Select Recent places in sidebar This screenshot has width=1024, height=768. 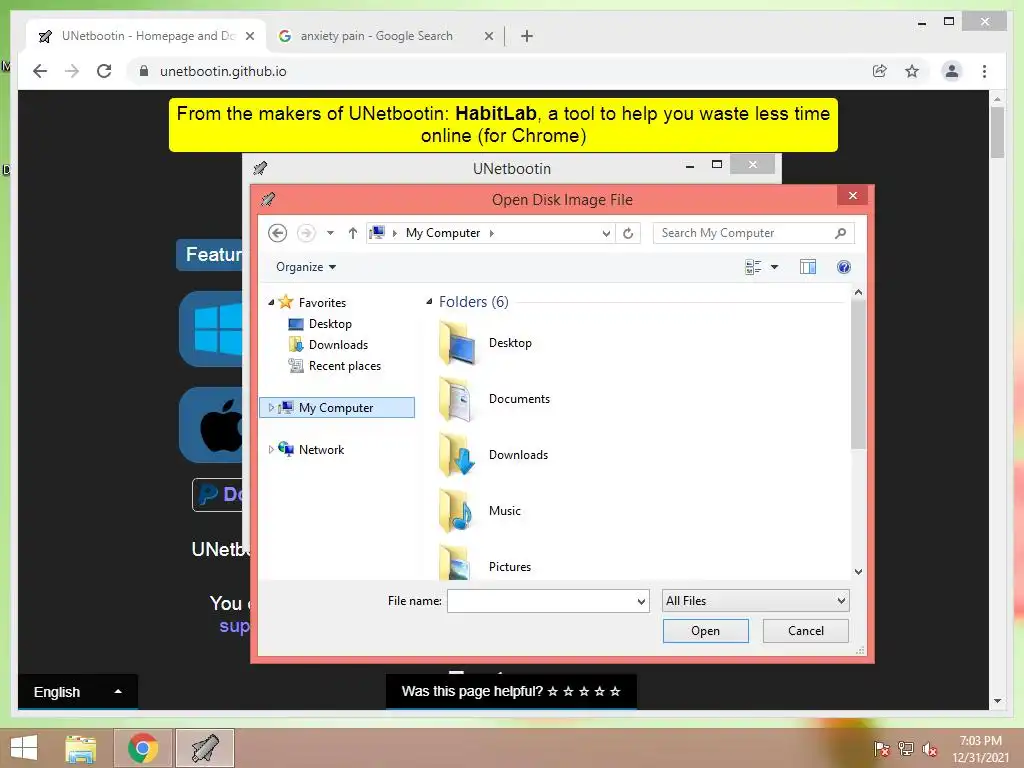[344, 366]
